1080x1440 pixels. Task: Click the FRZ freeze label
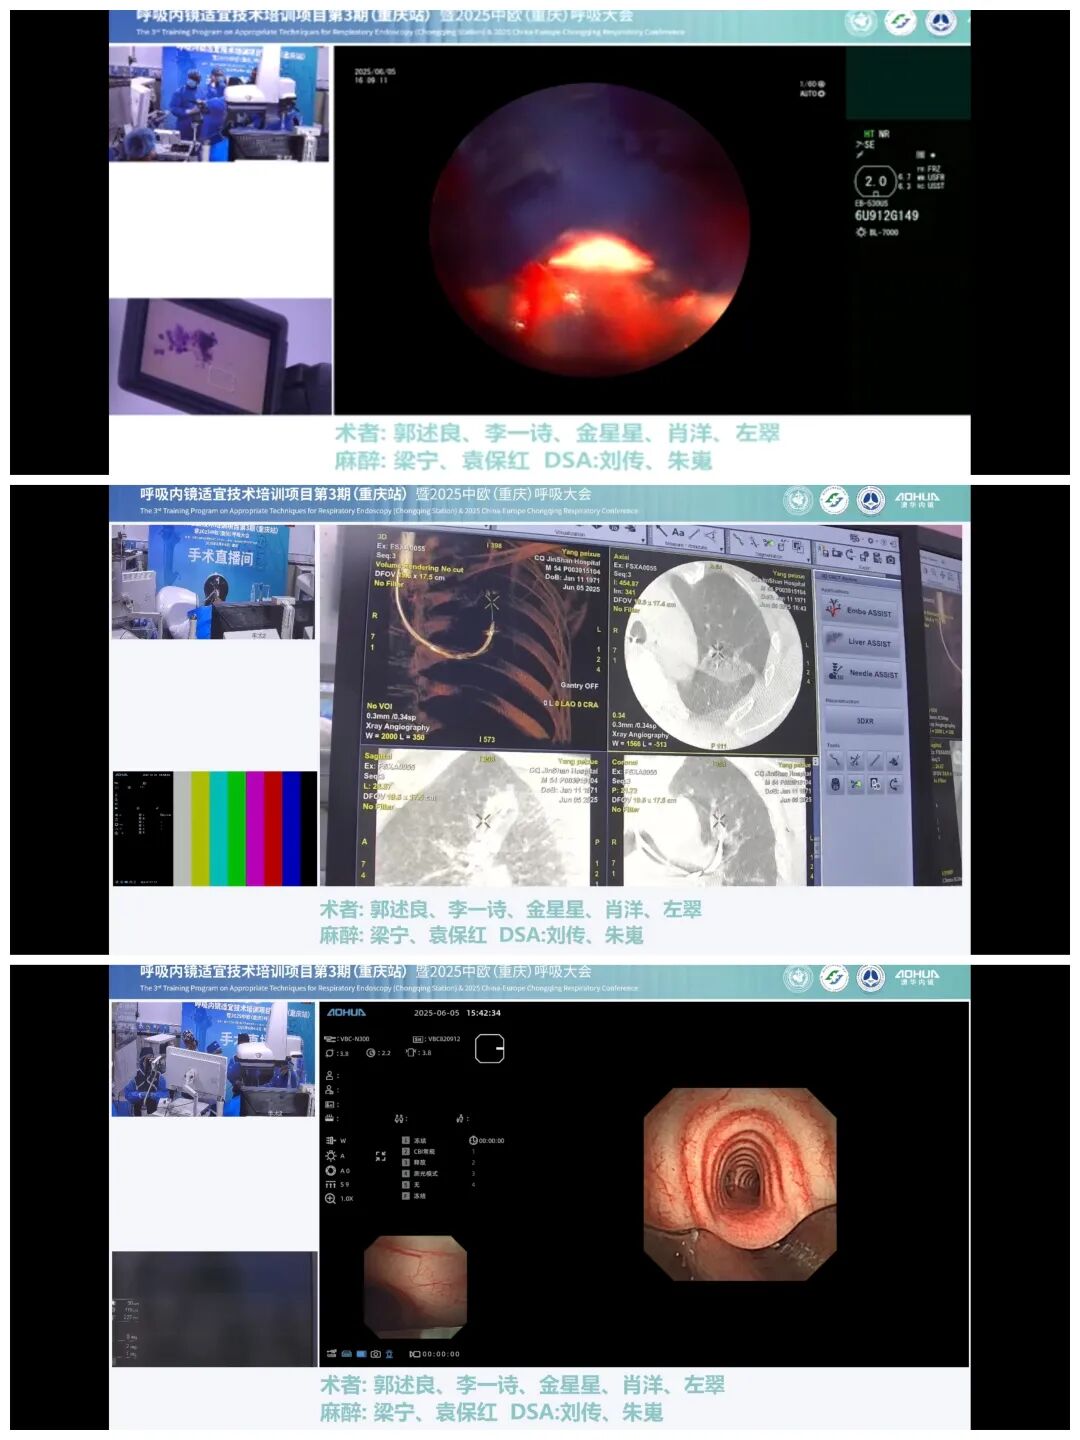pyautogui.click(x=934, y=168)
